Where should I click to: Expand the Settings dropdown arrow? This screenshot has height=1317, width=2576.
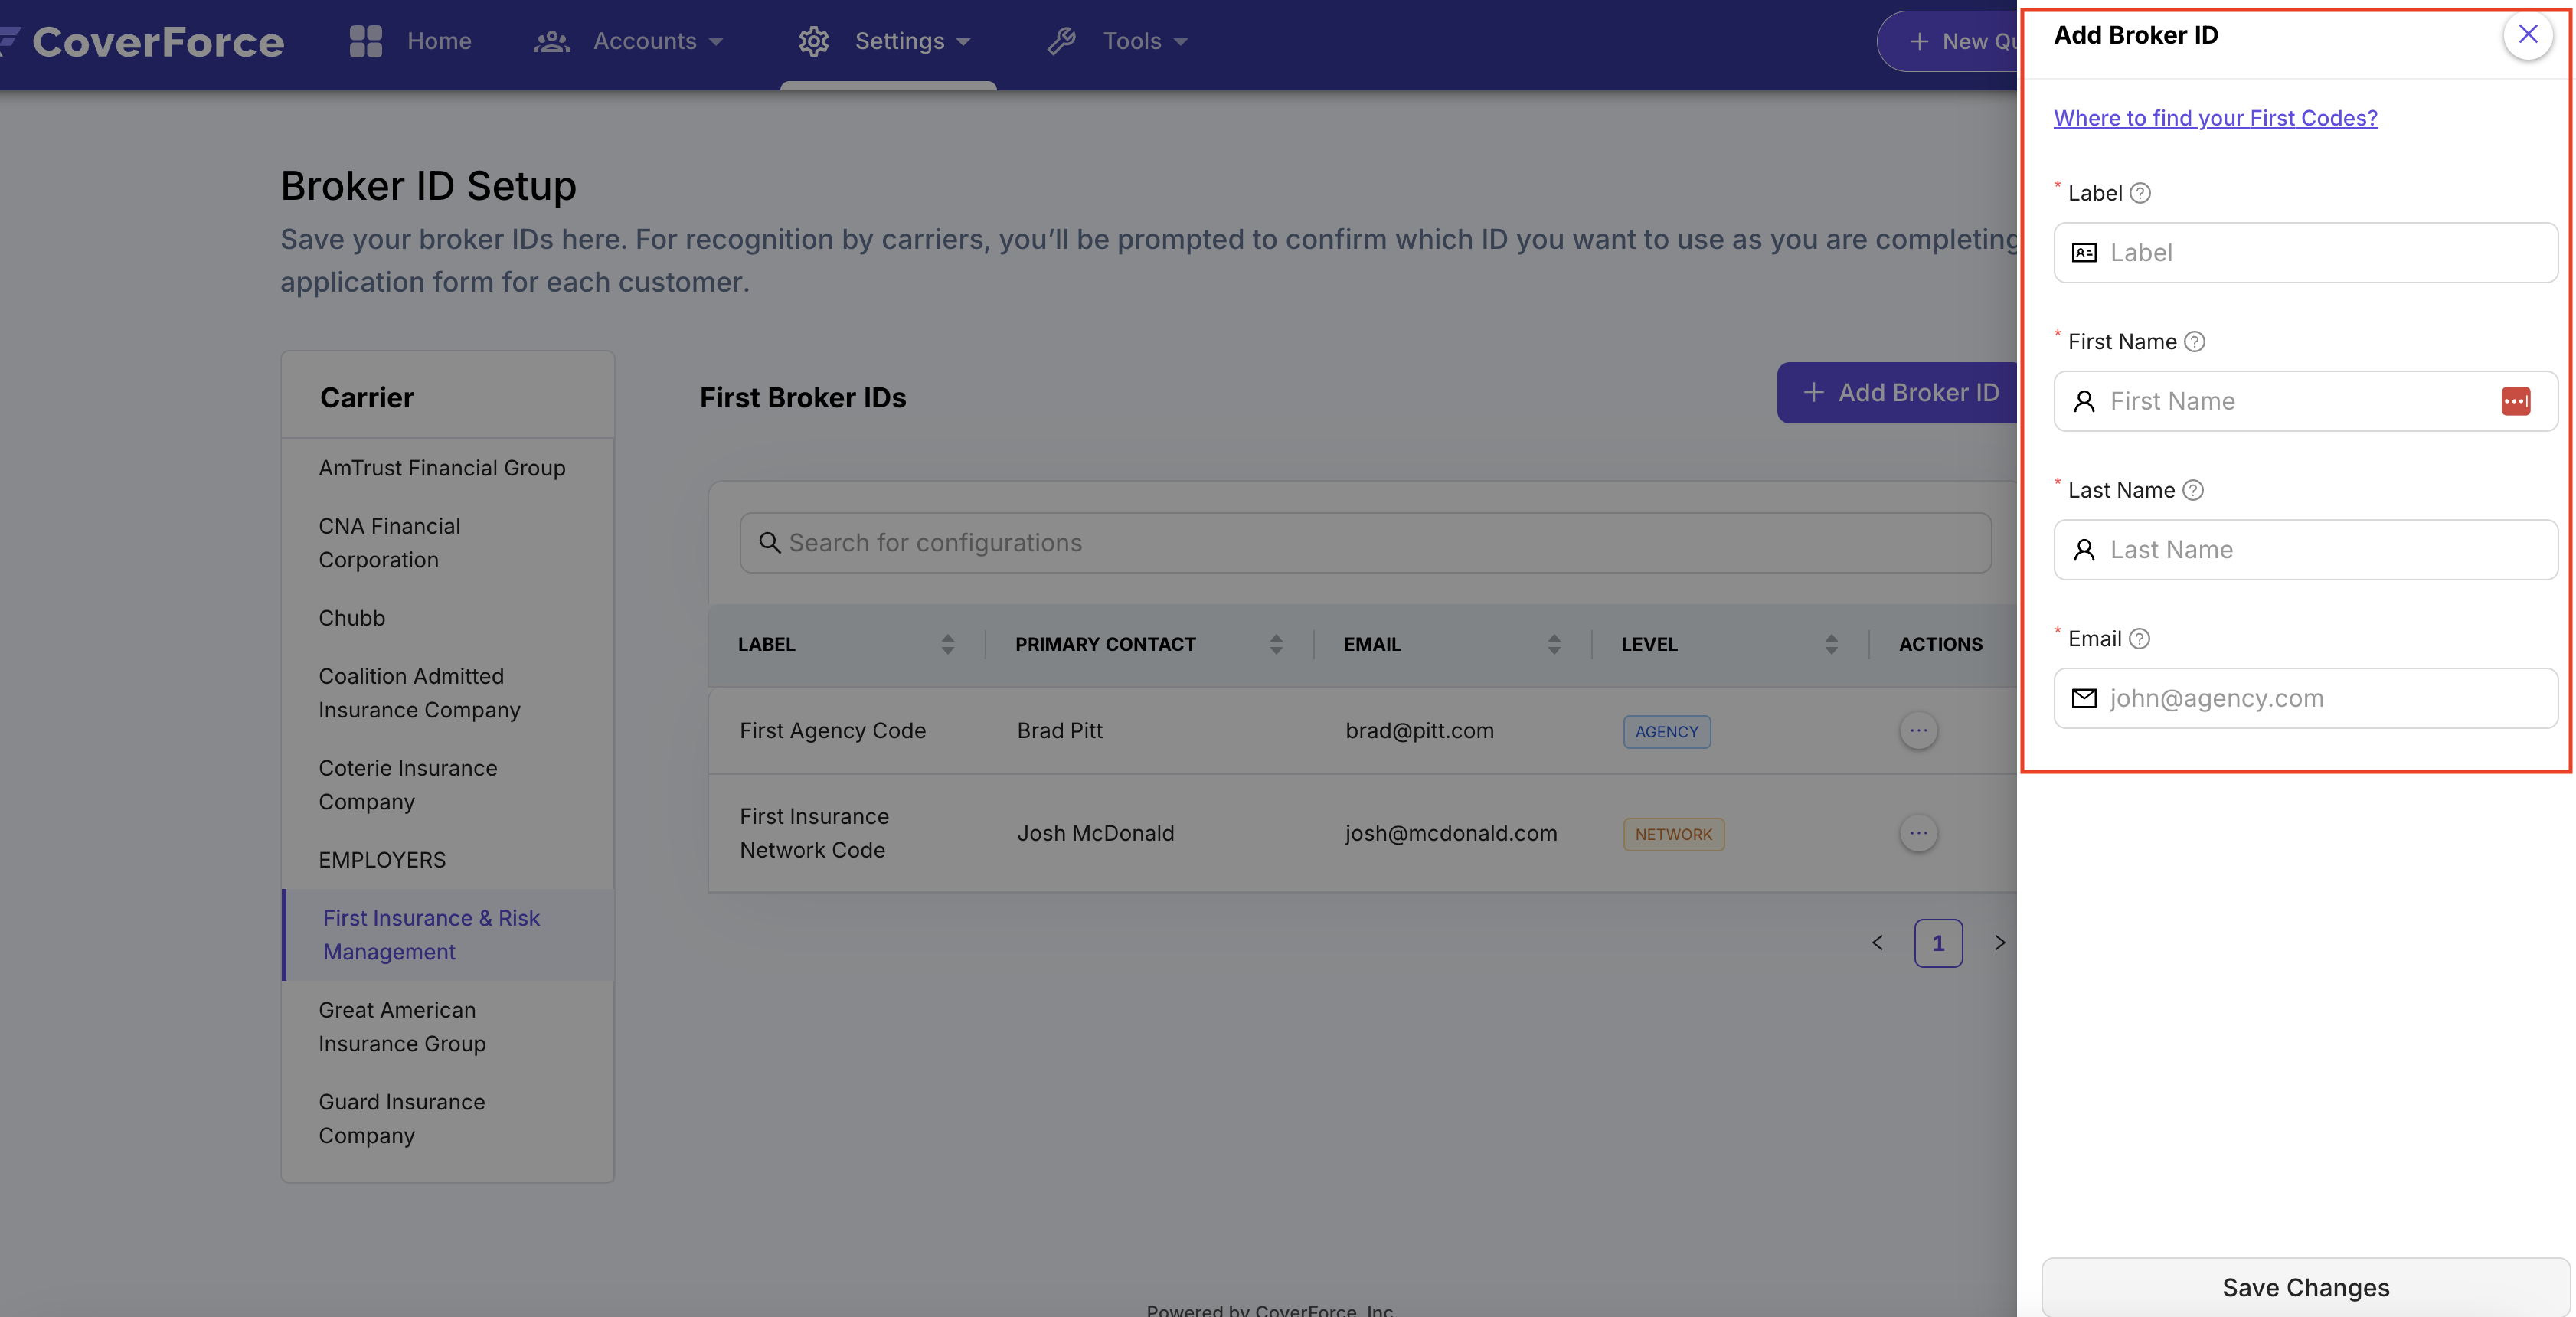coord(963,42)
